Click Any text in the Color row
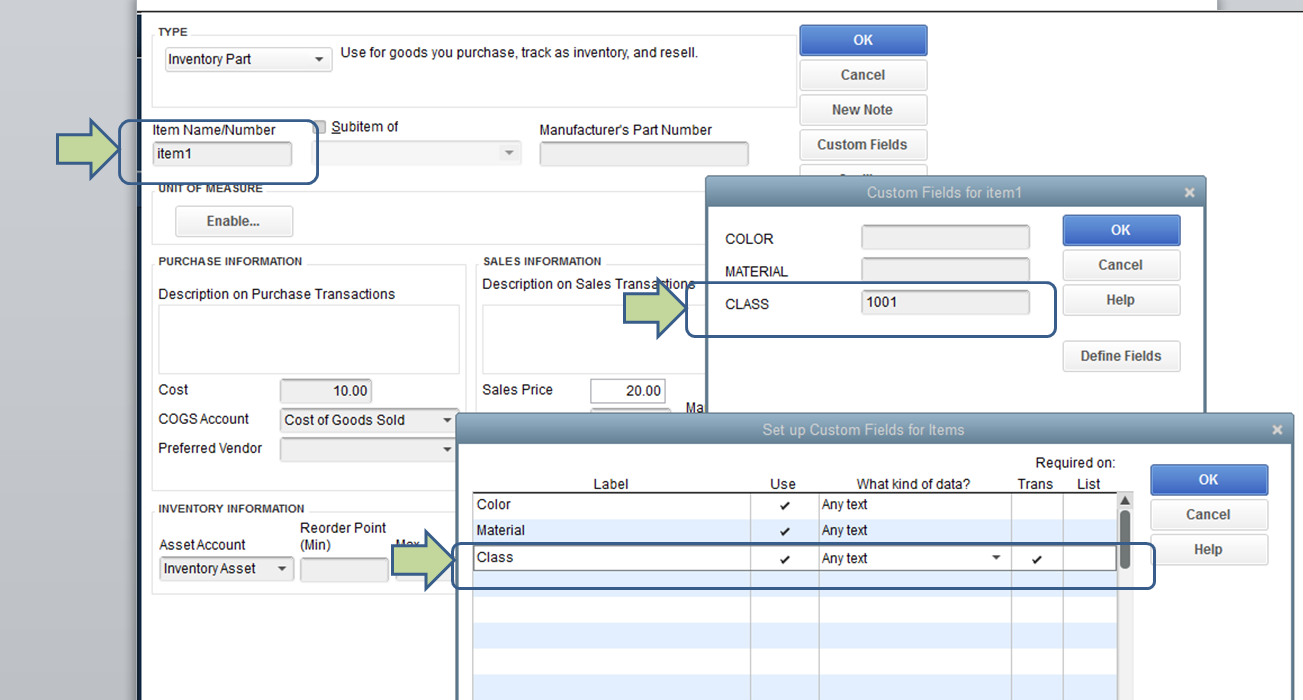Viewport: 1303px width, 700px height. click(x=845, y=505)
